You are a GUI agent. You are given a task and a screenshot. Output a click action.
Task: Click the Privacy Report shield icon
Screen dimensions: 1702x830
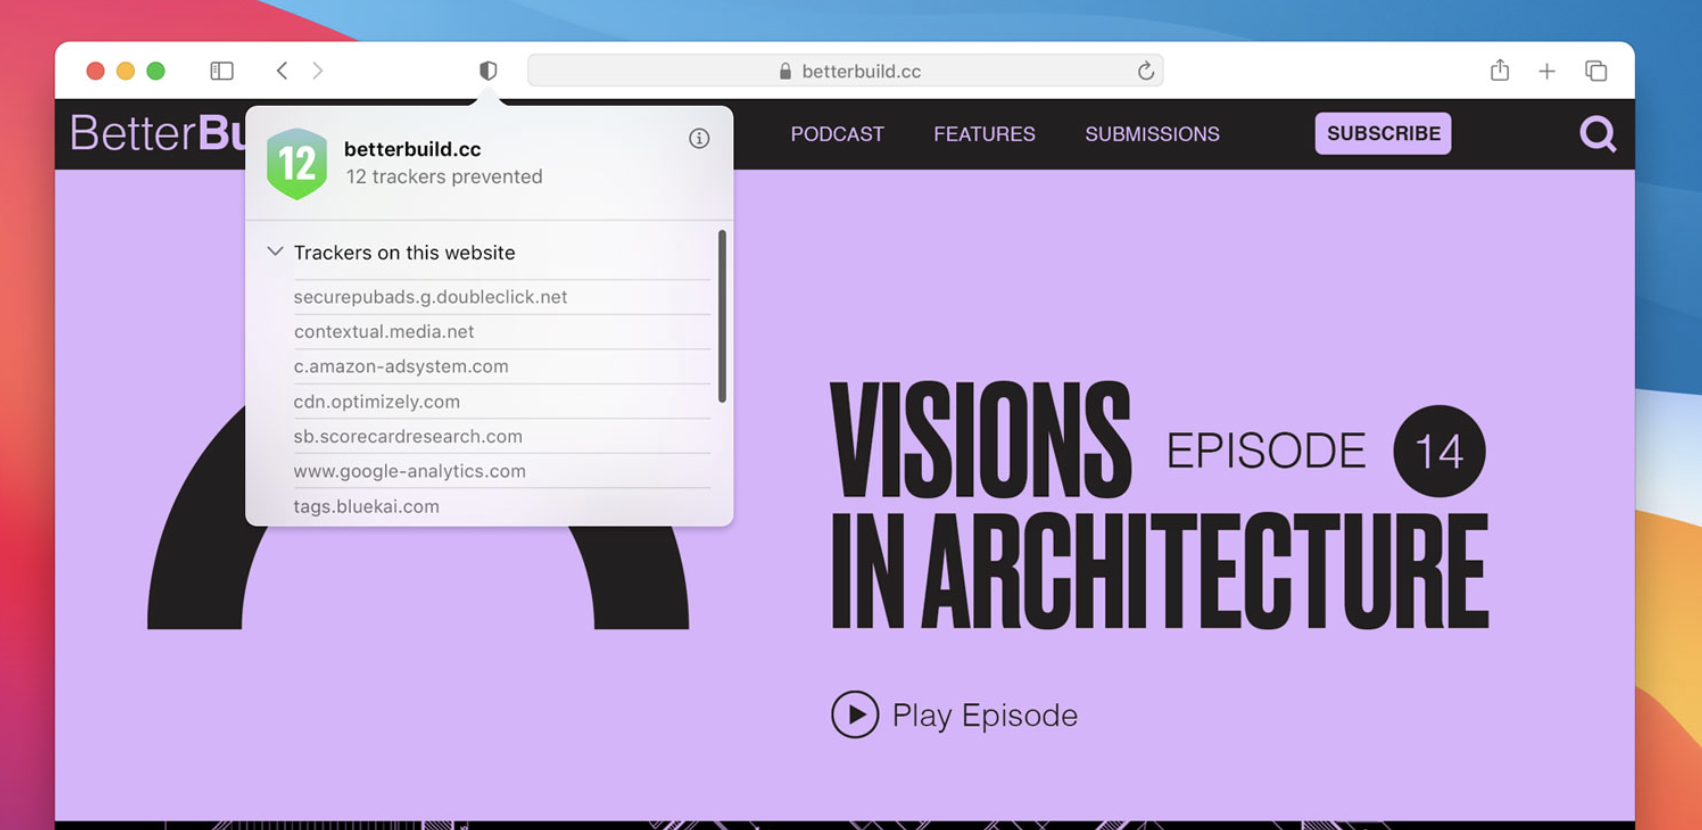tap(488, 70)
